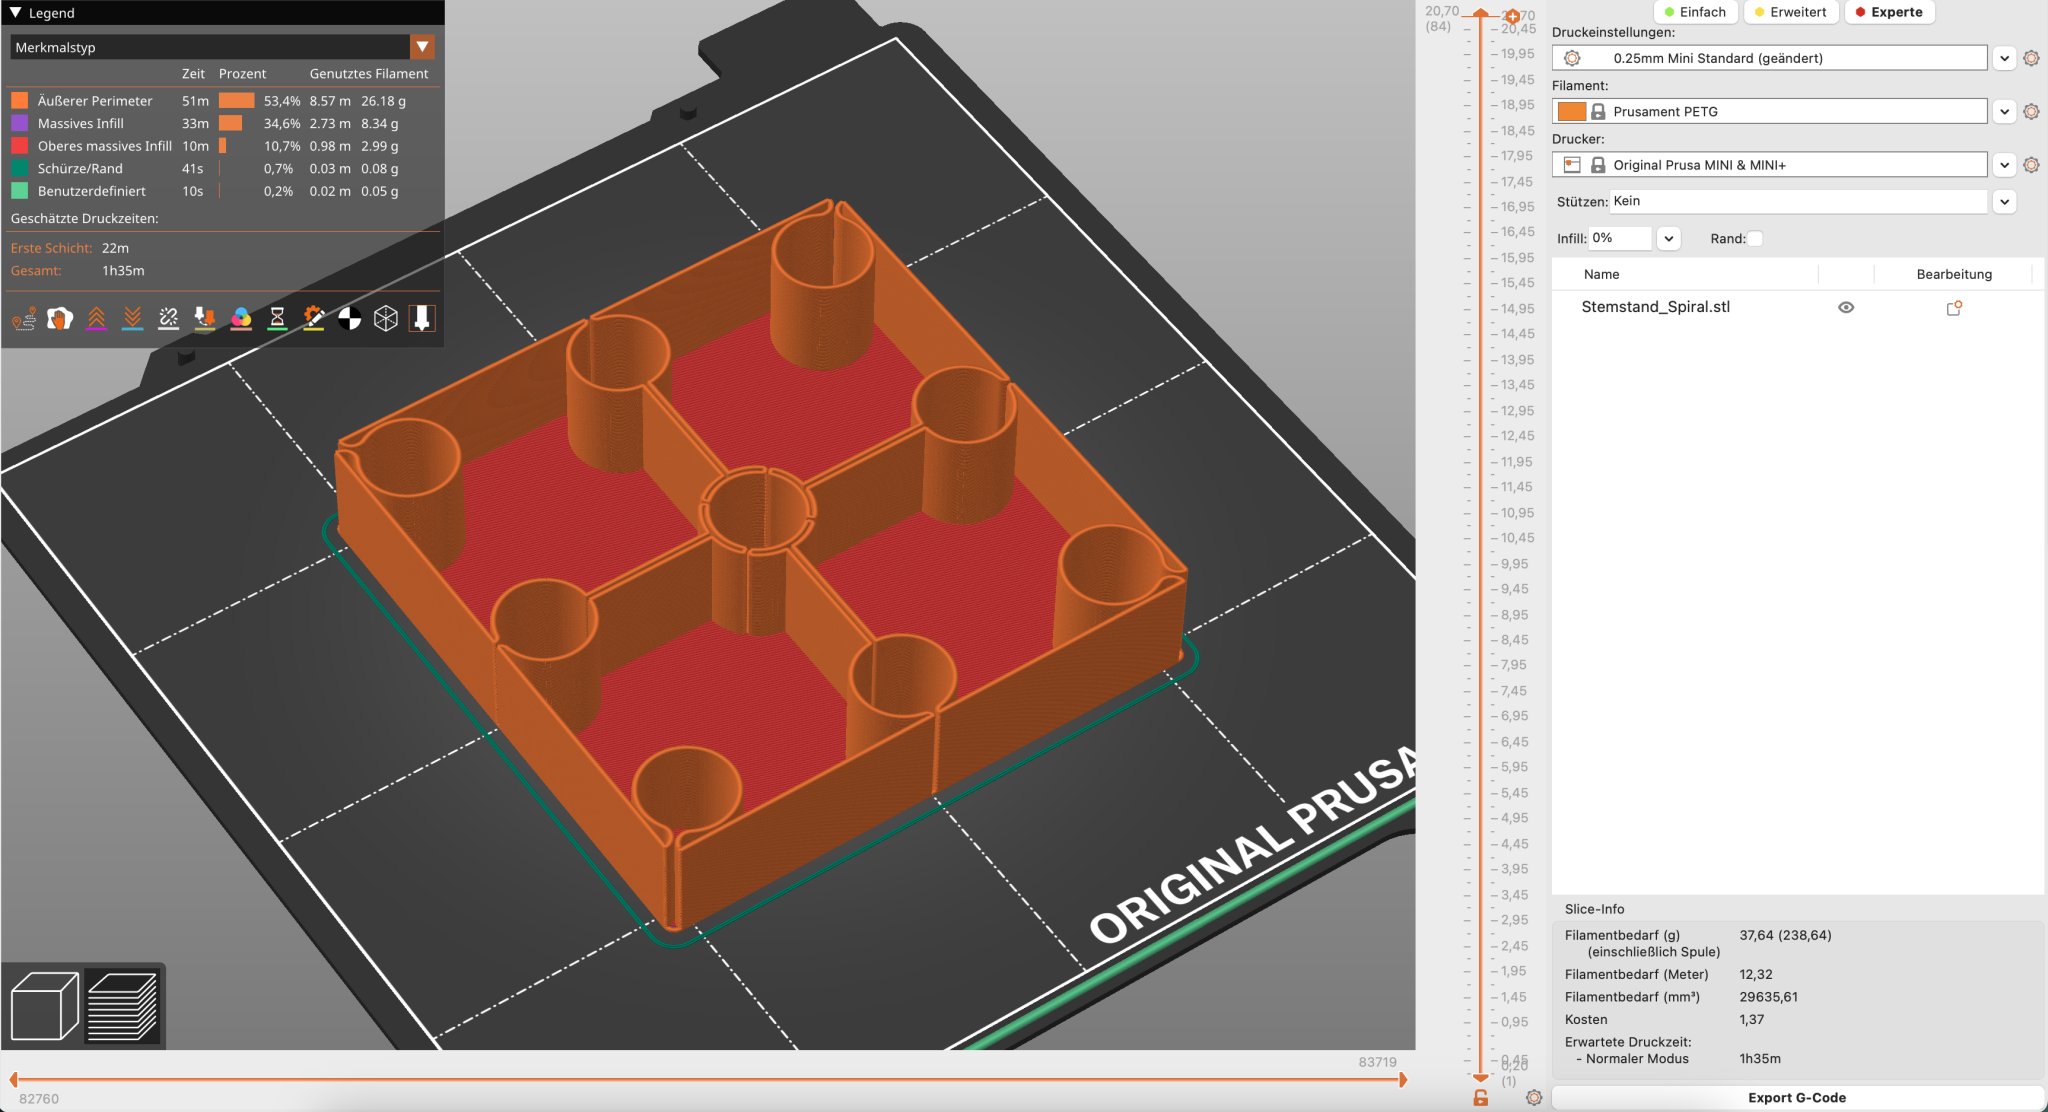Toggle retractions visibility icon in legend

tap(97, 319)
